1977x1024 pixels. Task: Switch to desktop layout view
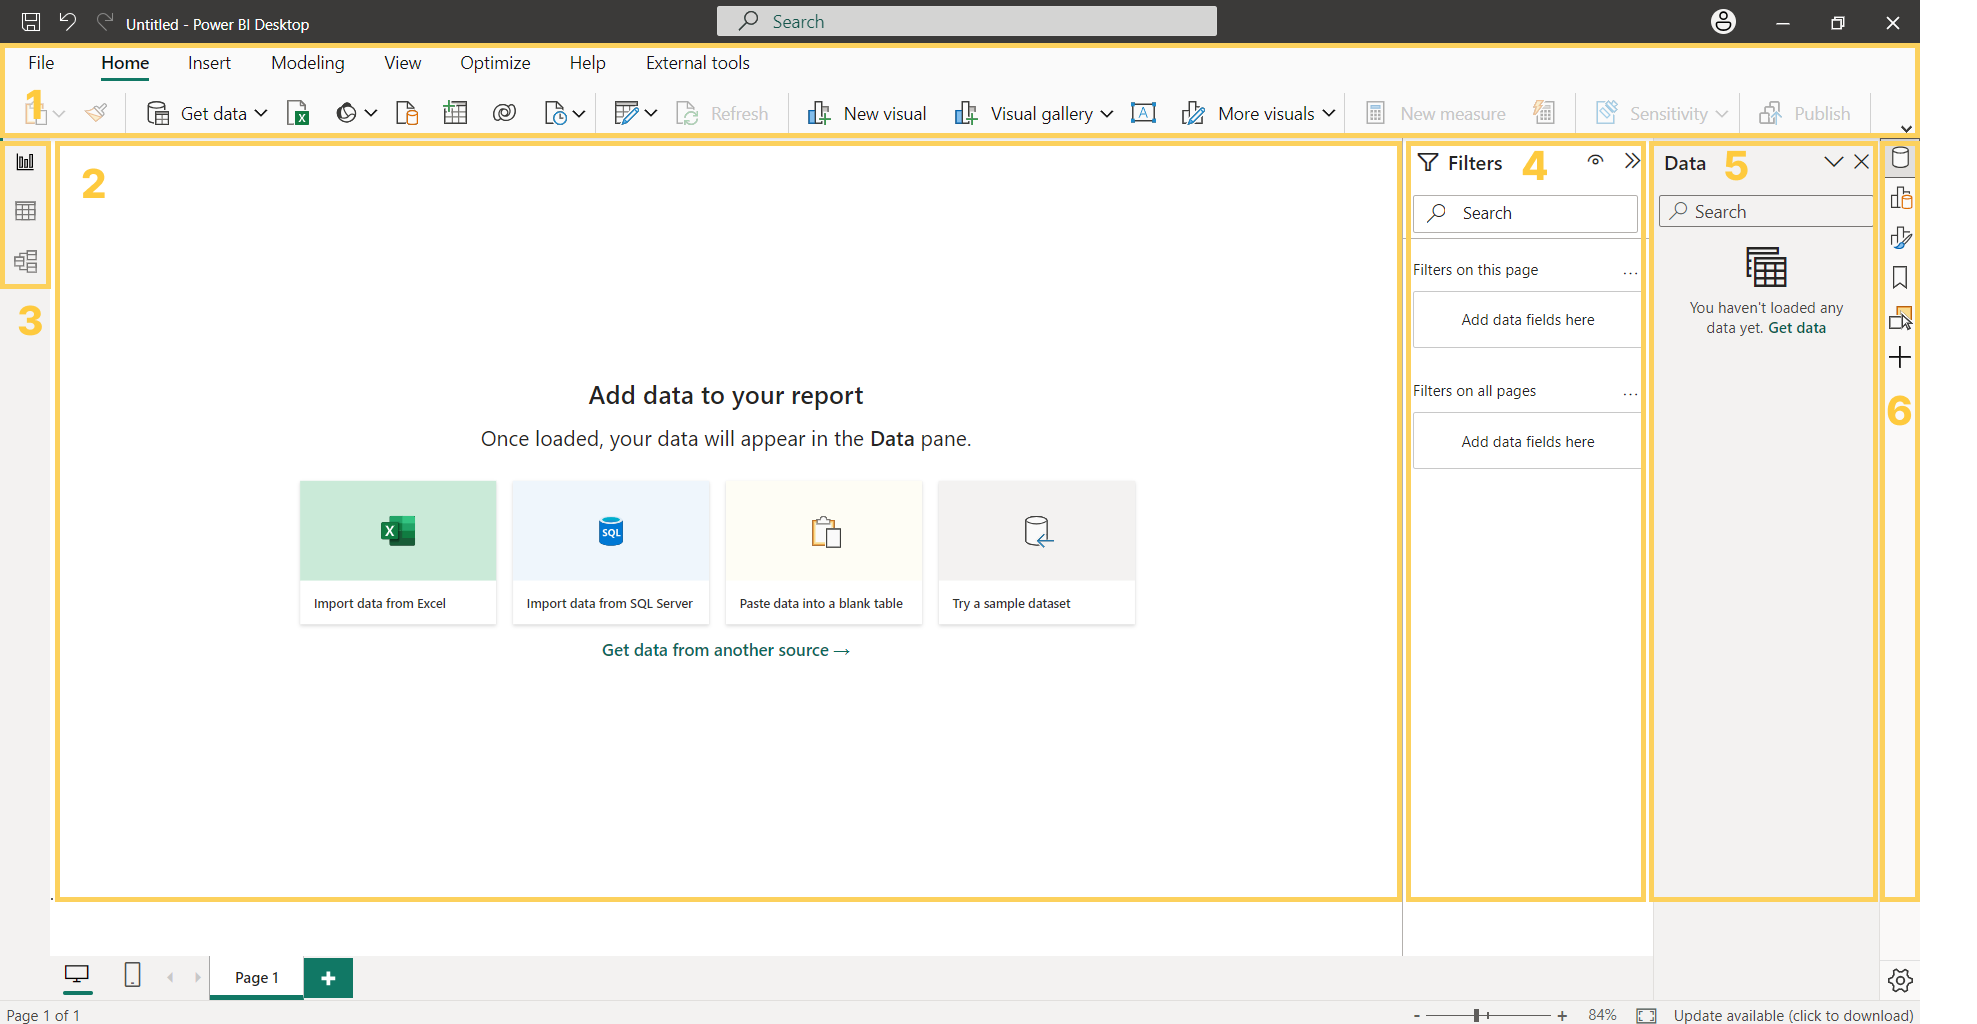77,975
